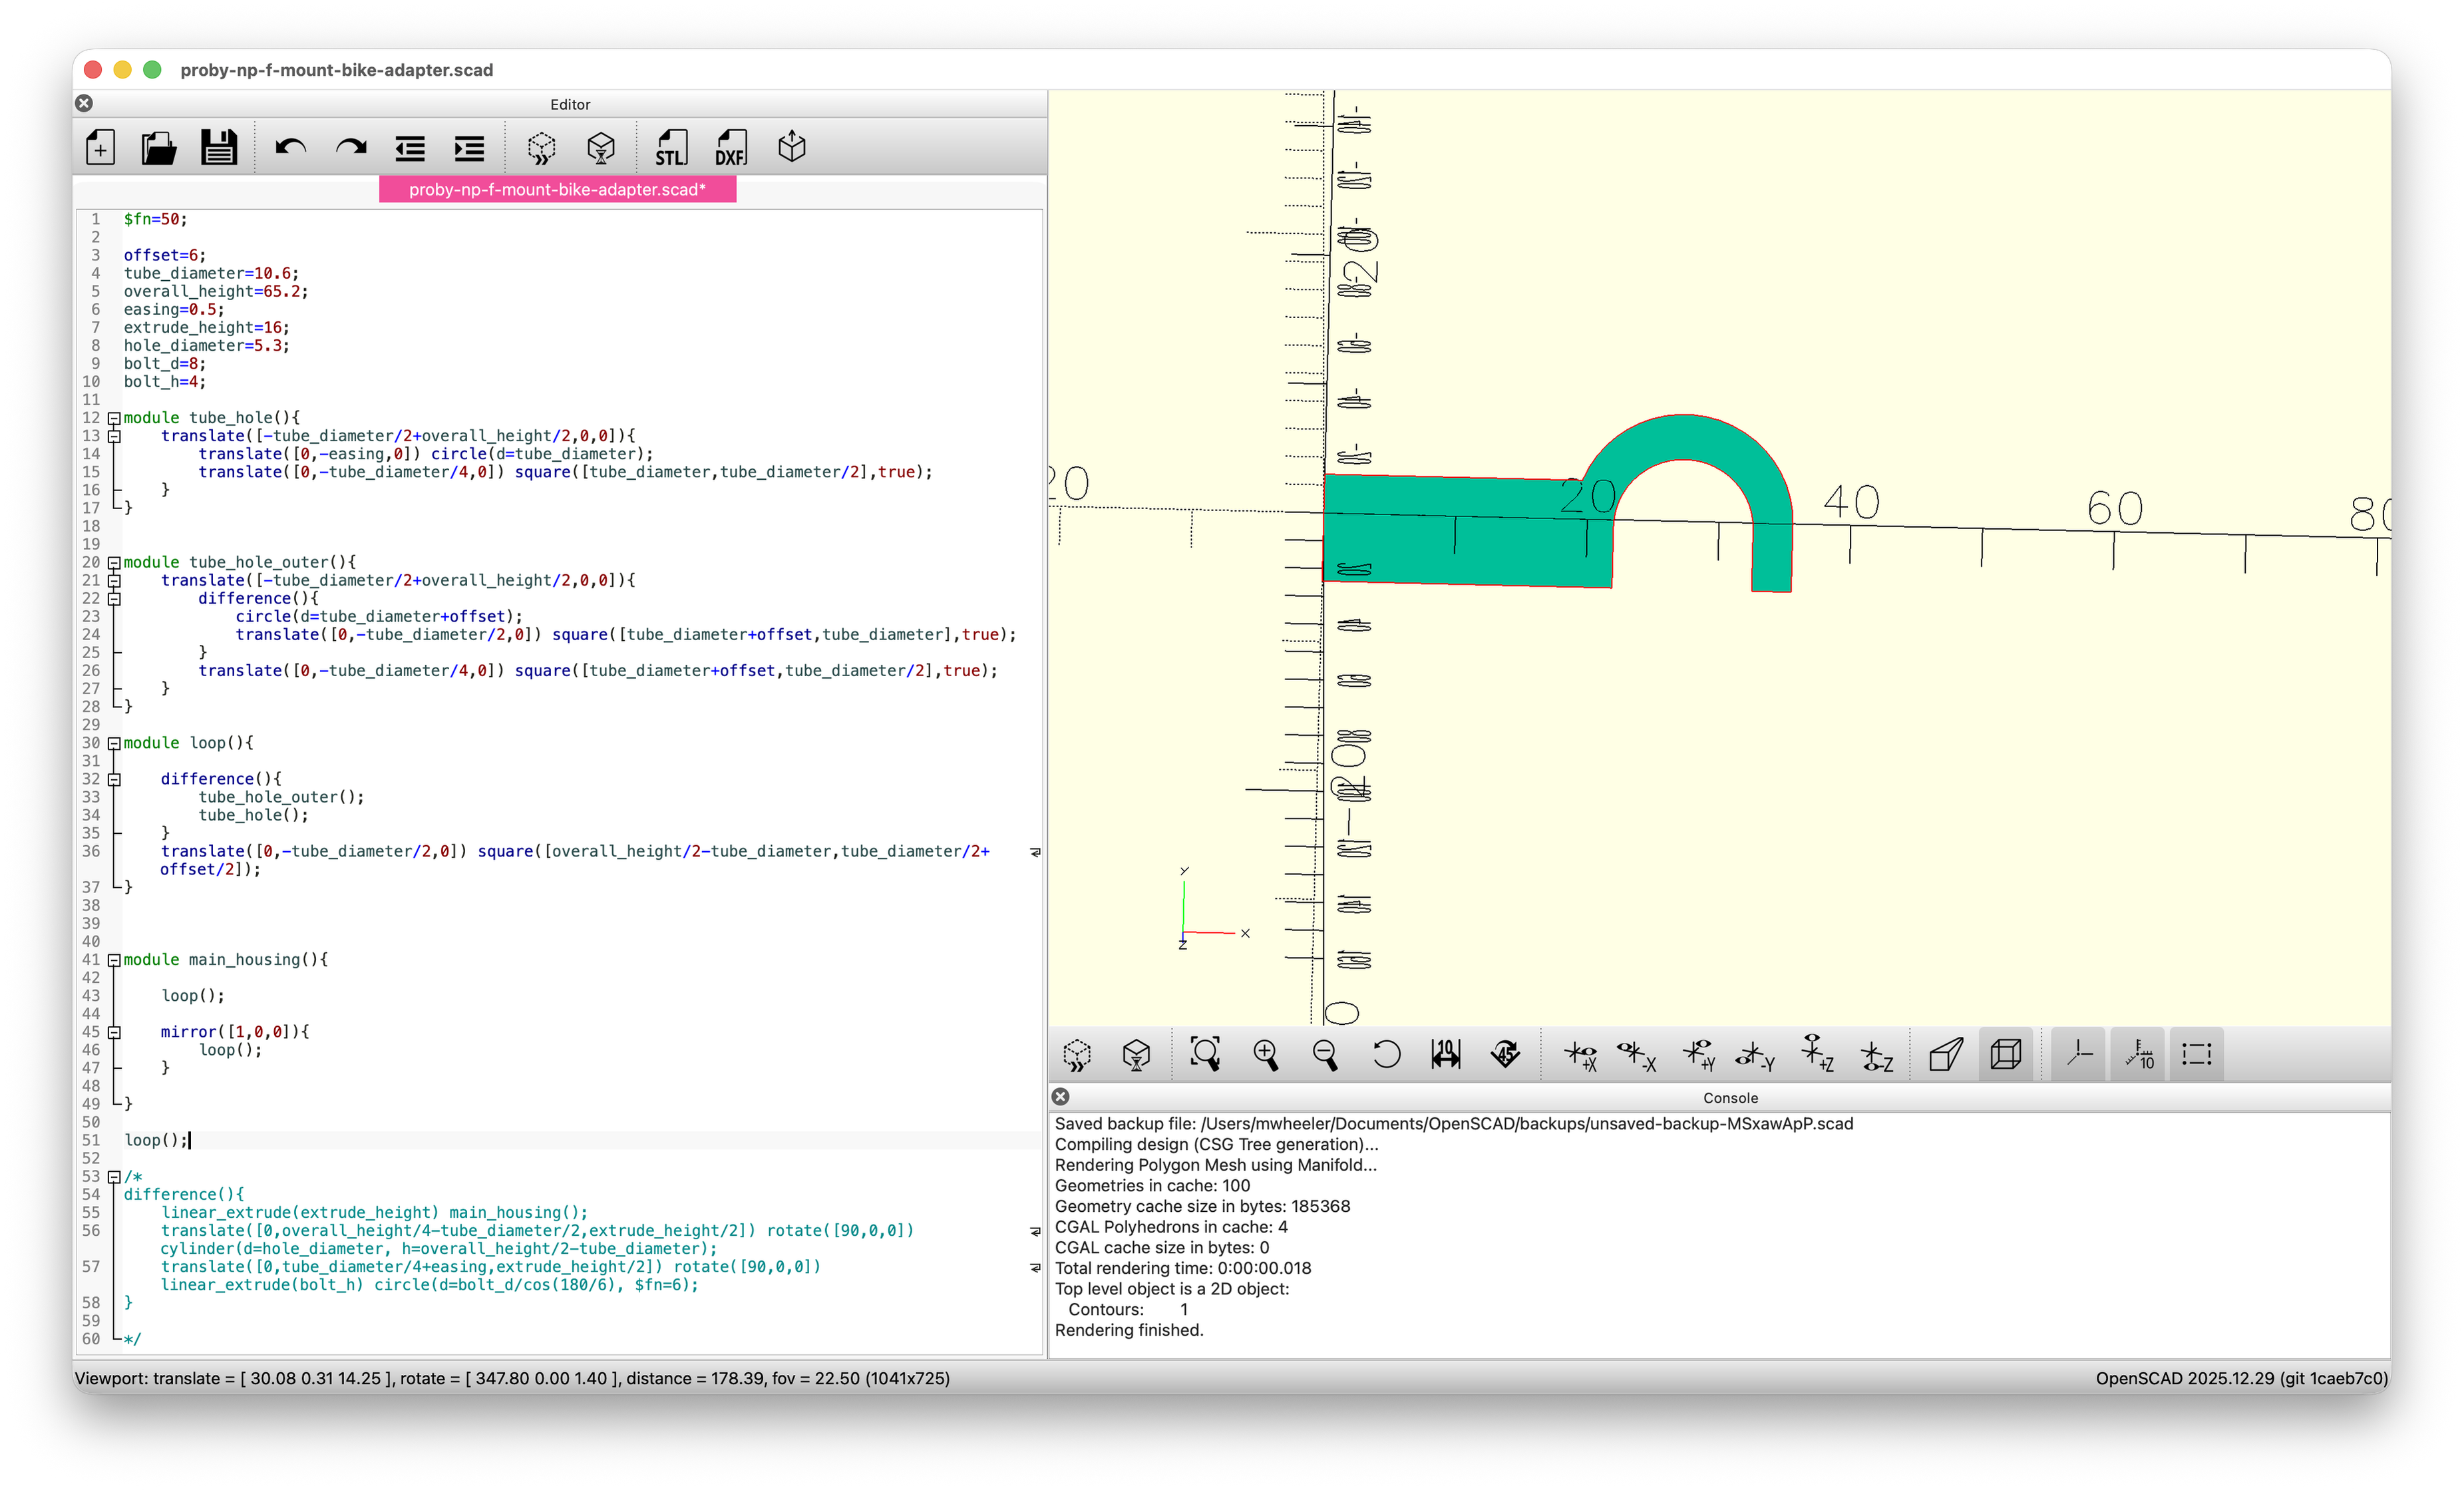The width and height of the screenshot is (2464, 1490).
Task: Toggle scale markers on axes
Action: pyautogui.click(x=2140, y=1054)
